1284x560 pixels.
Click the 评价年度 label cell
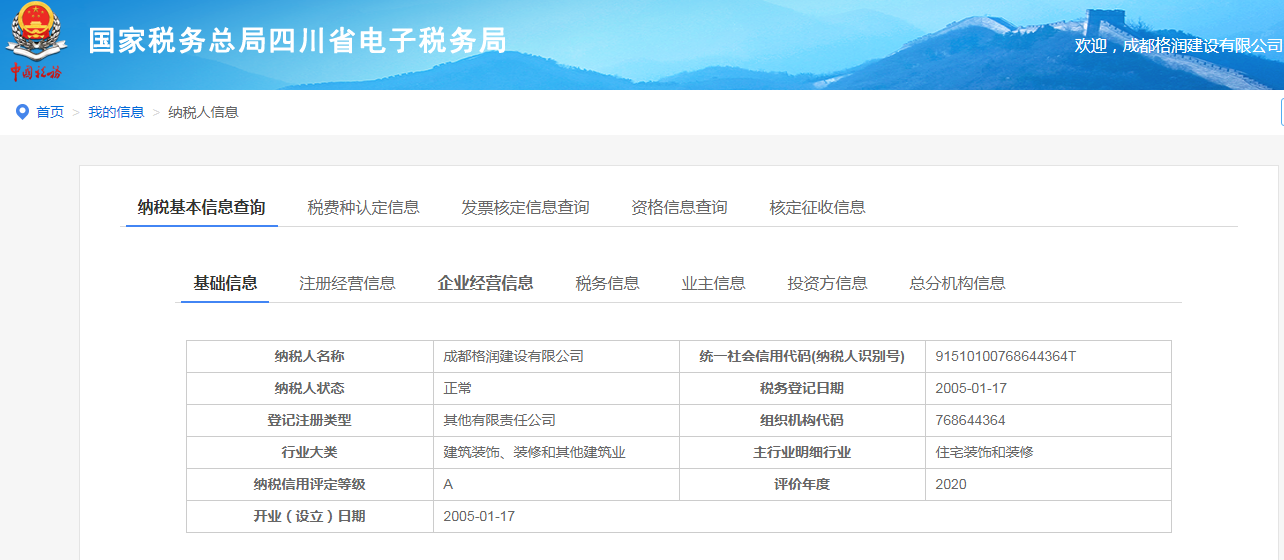[x=802, y=484]
